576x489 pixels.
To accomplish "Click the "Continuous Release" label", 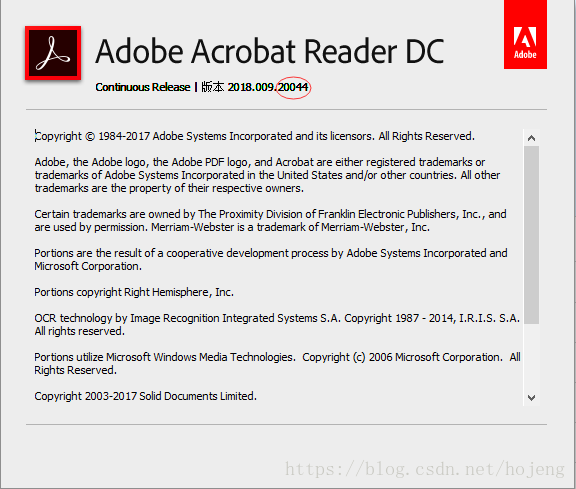I will (143, 87).
